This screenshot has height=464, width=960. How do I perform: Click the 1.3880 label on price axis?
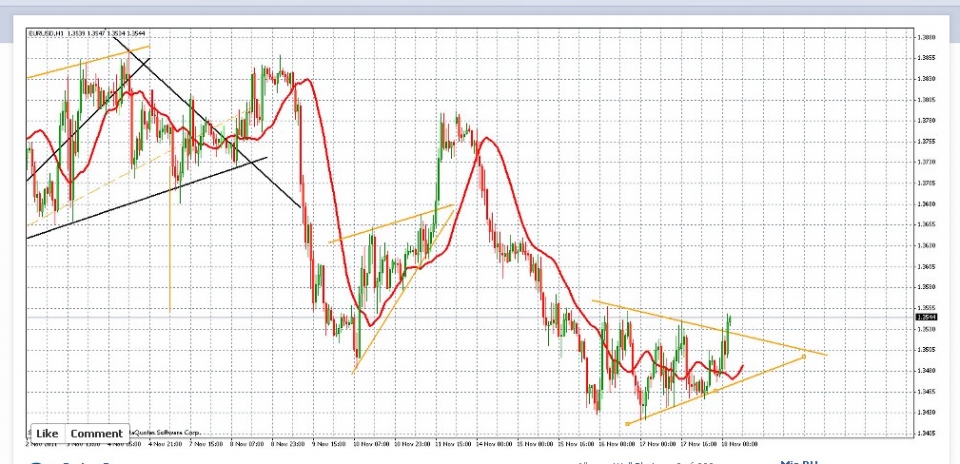click(925, 37)
